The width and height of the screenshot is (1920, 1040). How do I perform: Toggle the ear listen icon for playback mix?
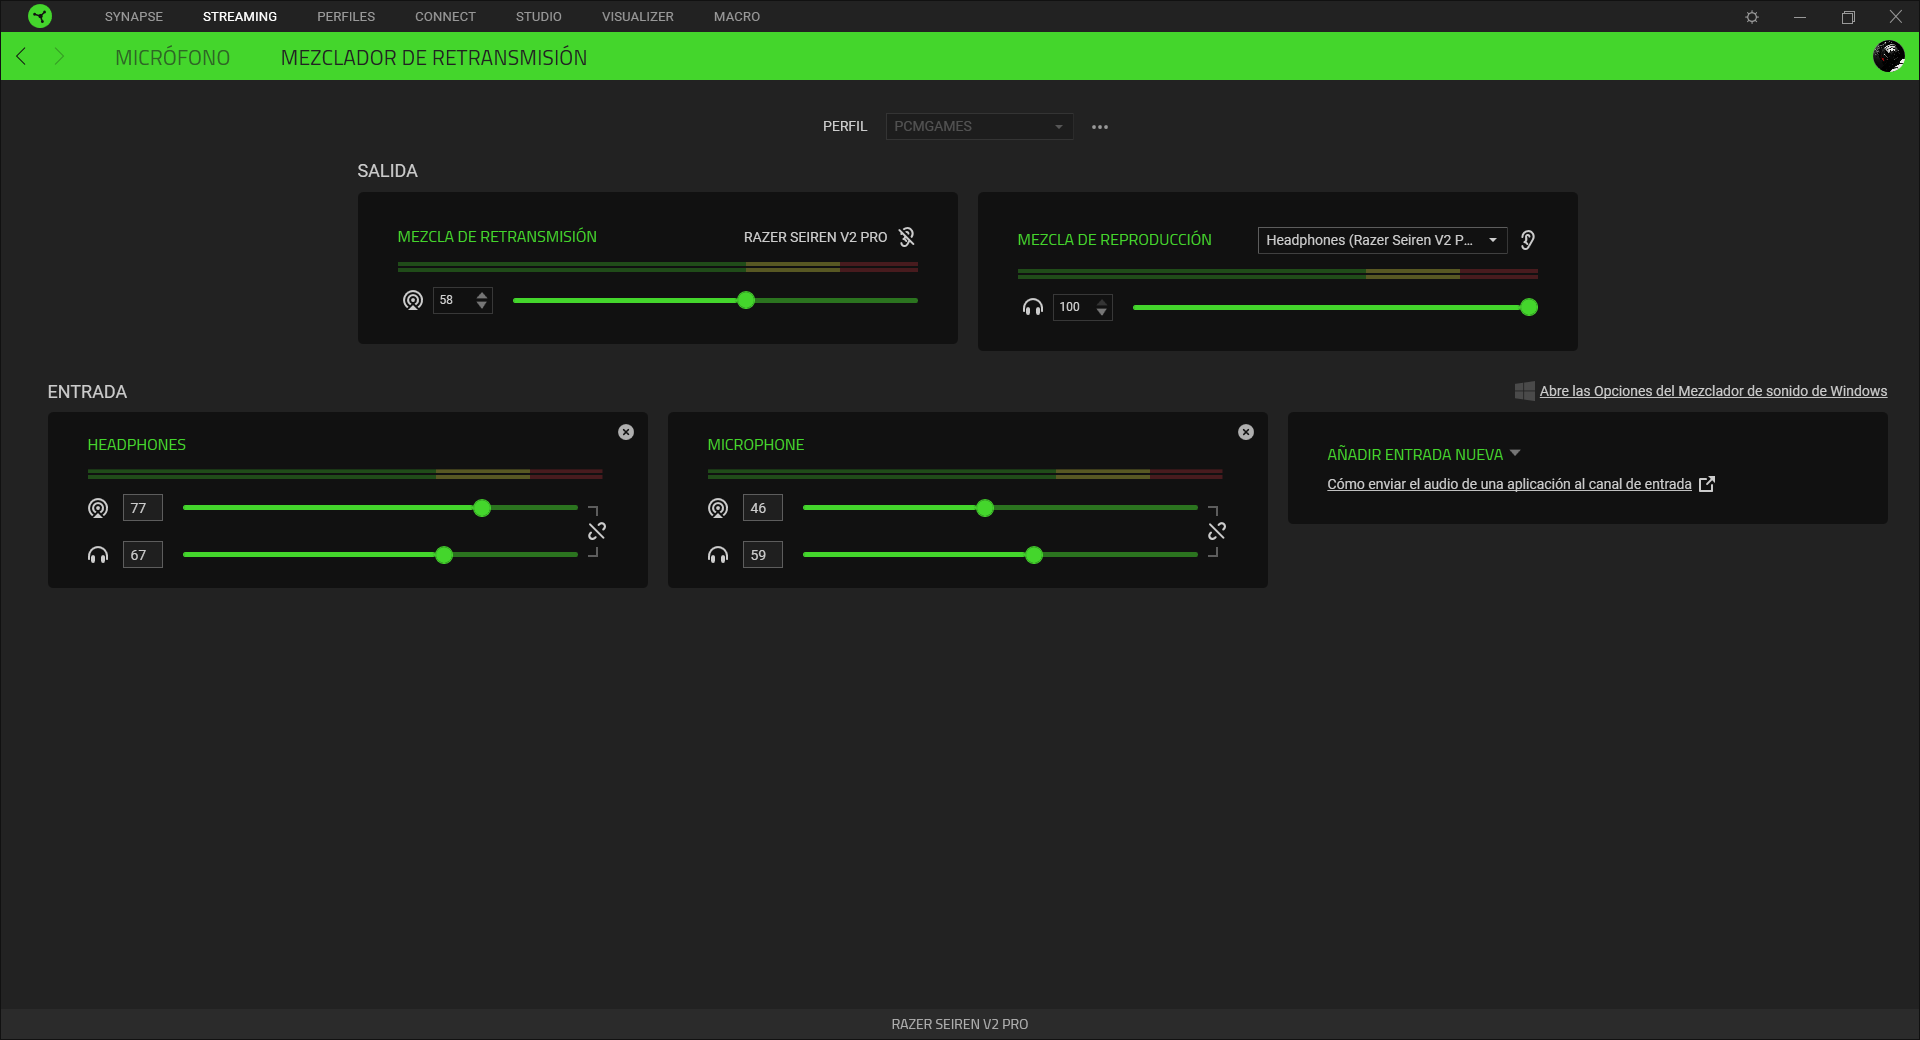pos(1528,240)
